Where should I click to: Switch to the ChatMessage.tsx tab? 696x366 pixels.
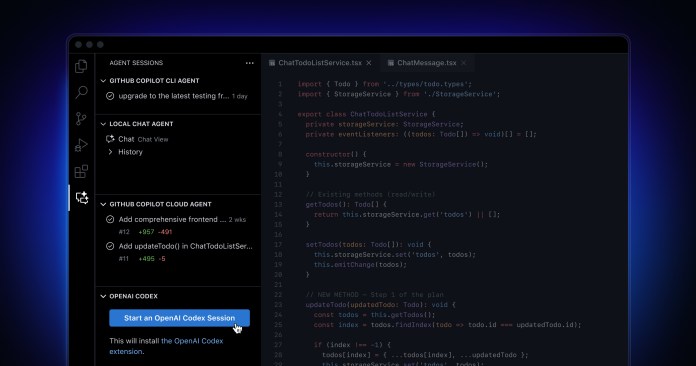point(427,63)
